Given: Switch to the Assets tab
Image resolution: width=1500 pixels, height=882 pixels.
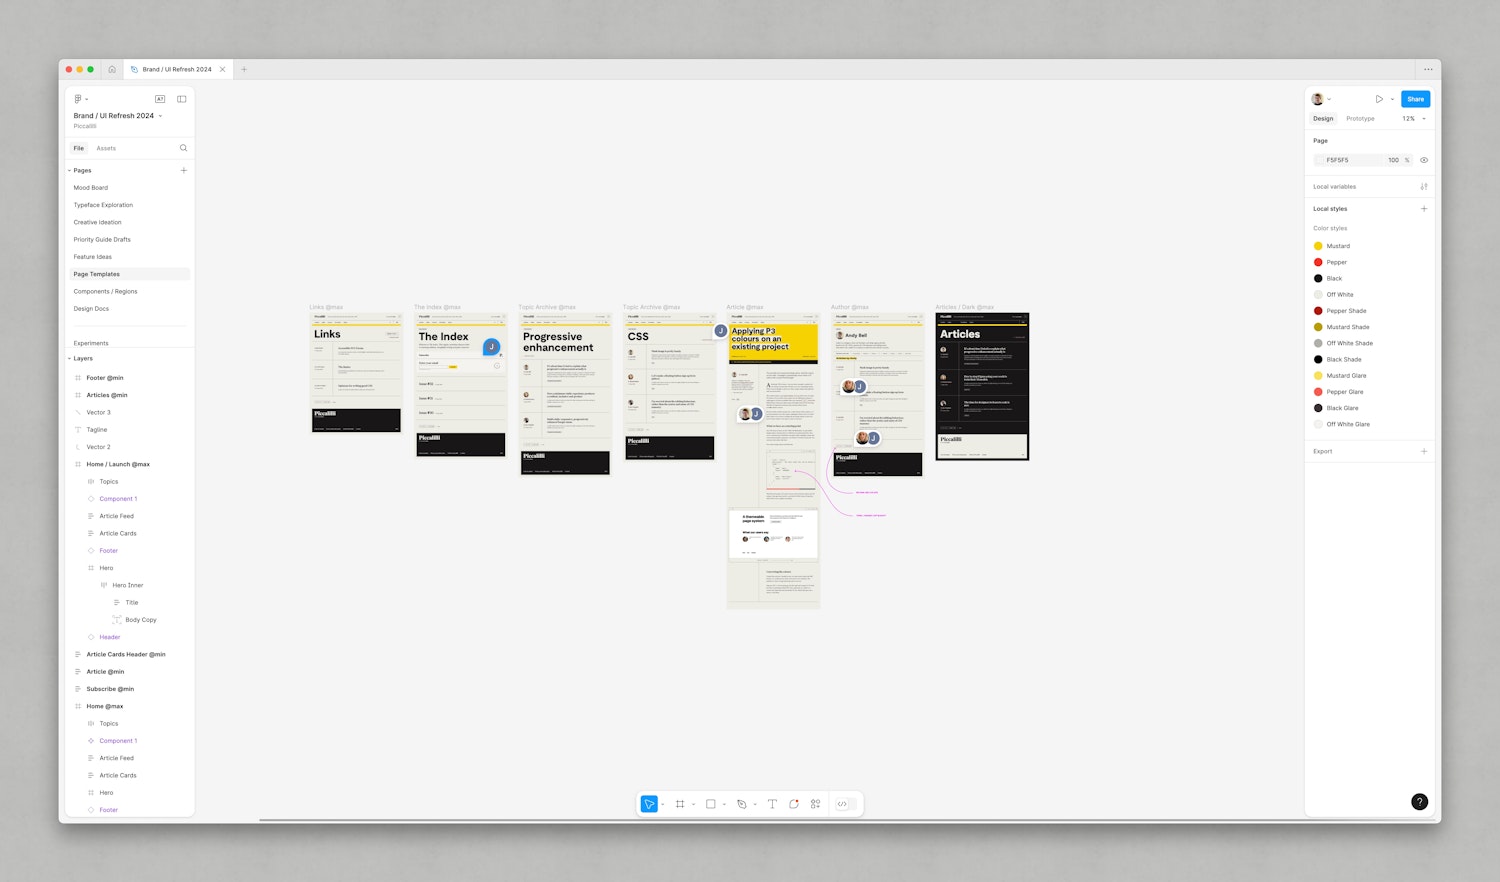Looking at the screenshot, I should [106, 148].
